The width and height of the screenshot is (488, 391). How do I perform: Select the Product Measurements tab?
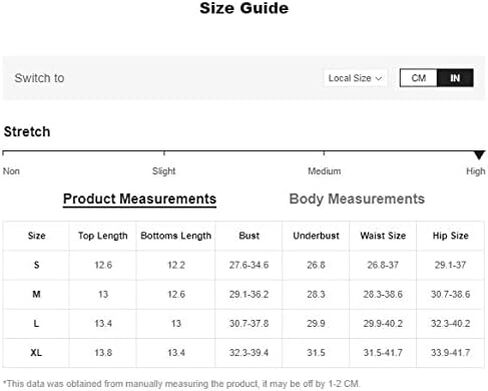[x=140, y=199]
